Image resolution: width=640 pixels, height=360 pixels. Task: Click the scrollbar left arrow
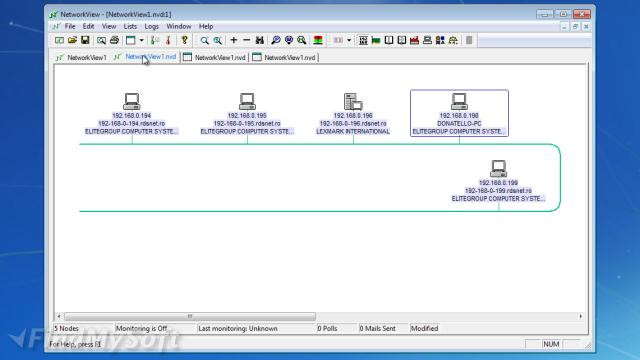tap(59, 316)
